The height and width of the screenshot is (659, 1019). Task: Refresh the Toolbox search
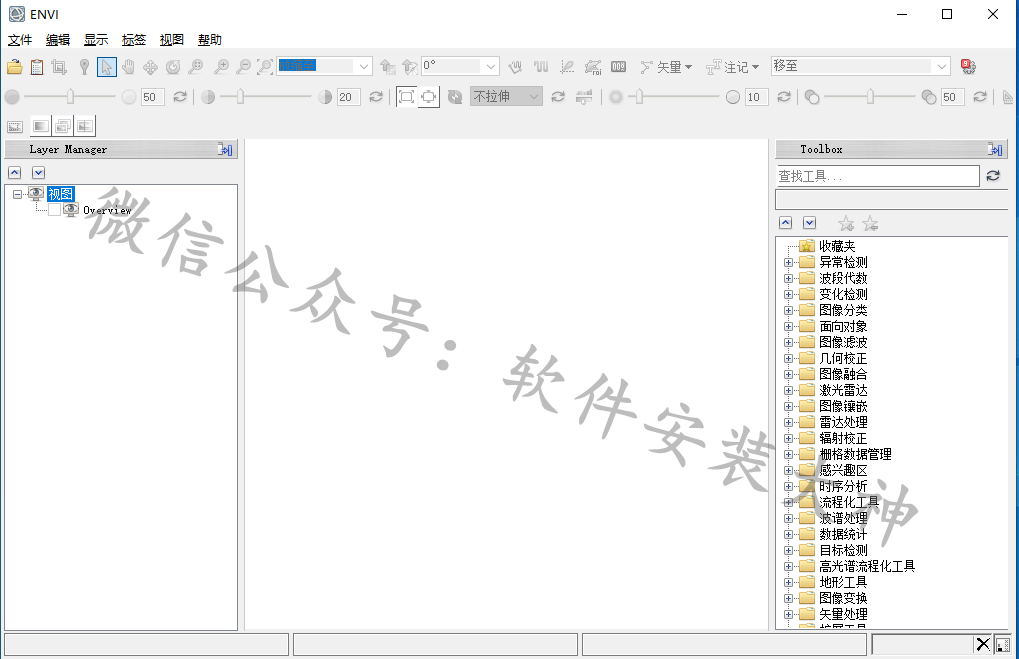pyautogui.click(x=993, y=175)
